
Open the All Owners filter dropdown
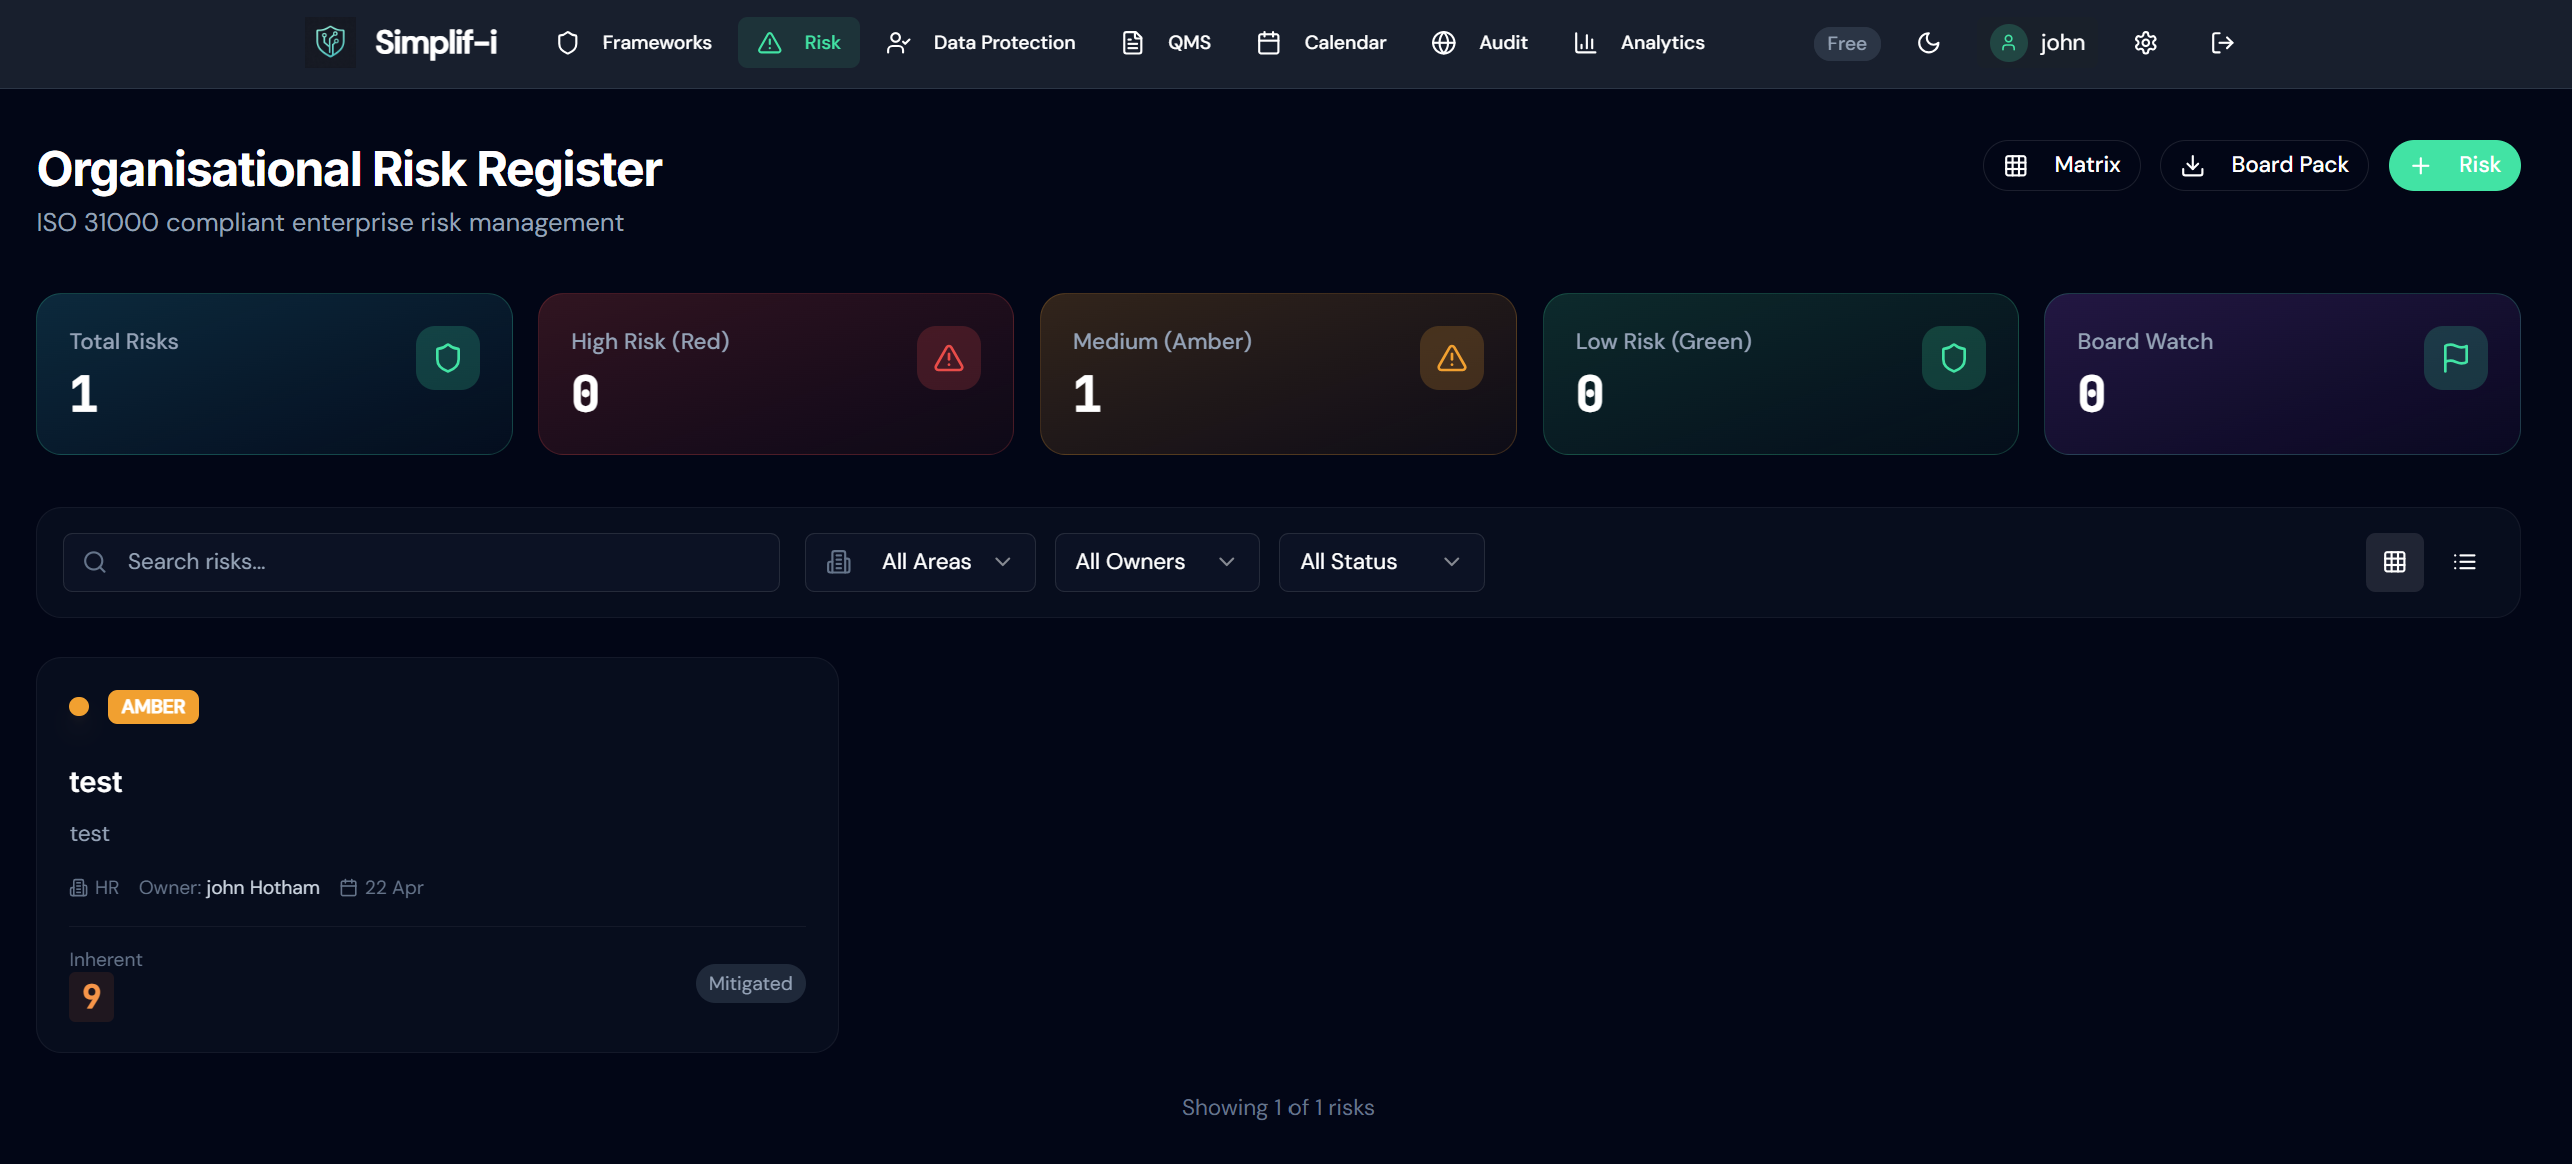coord(1156,562)
